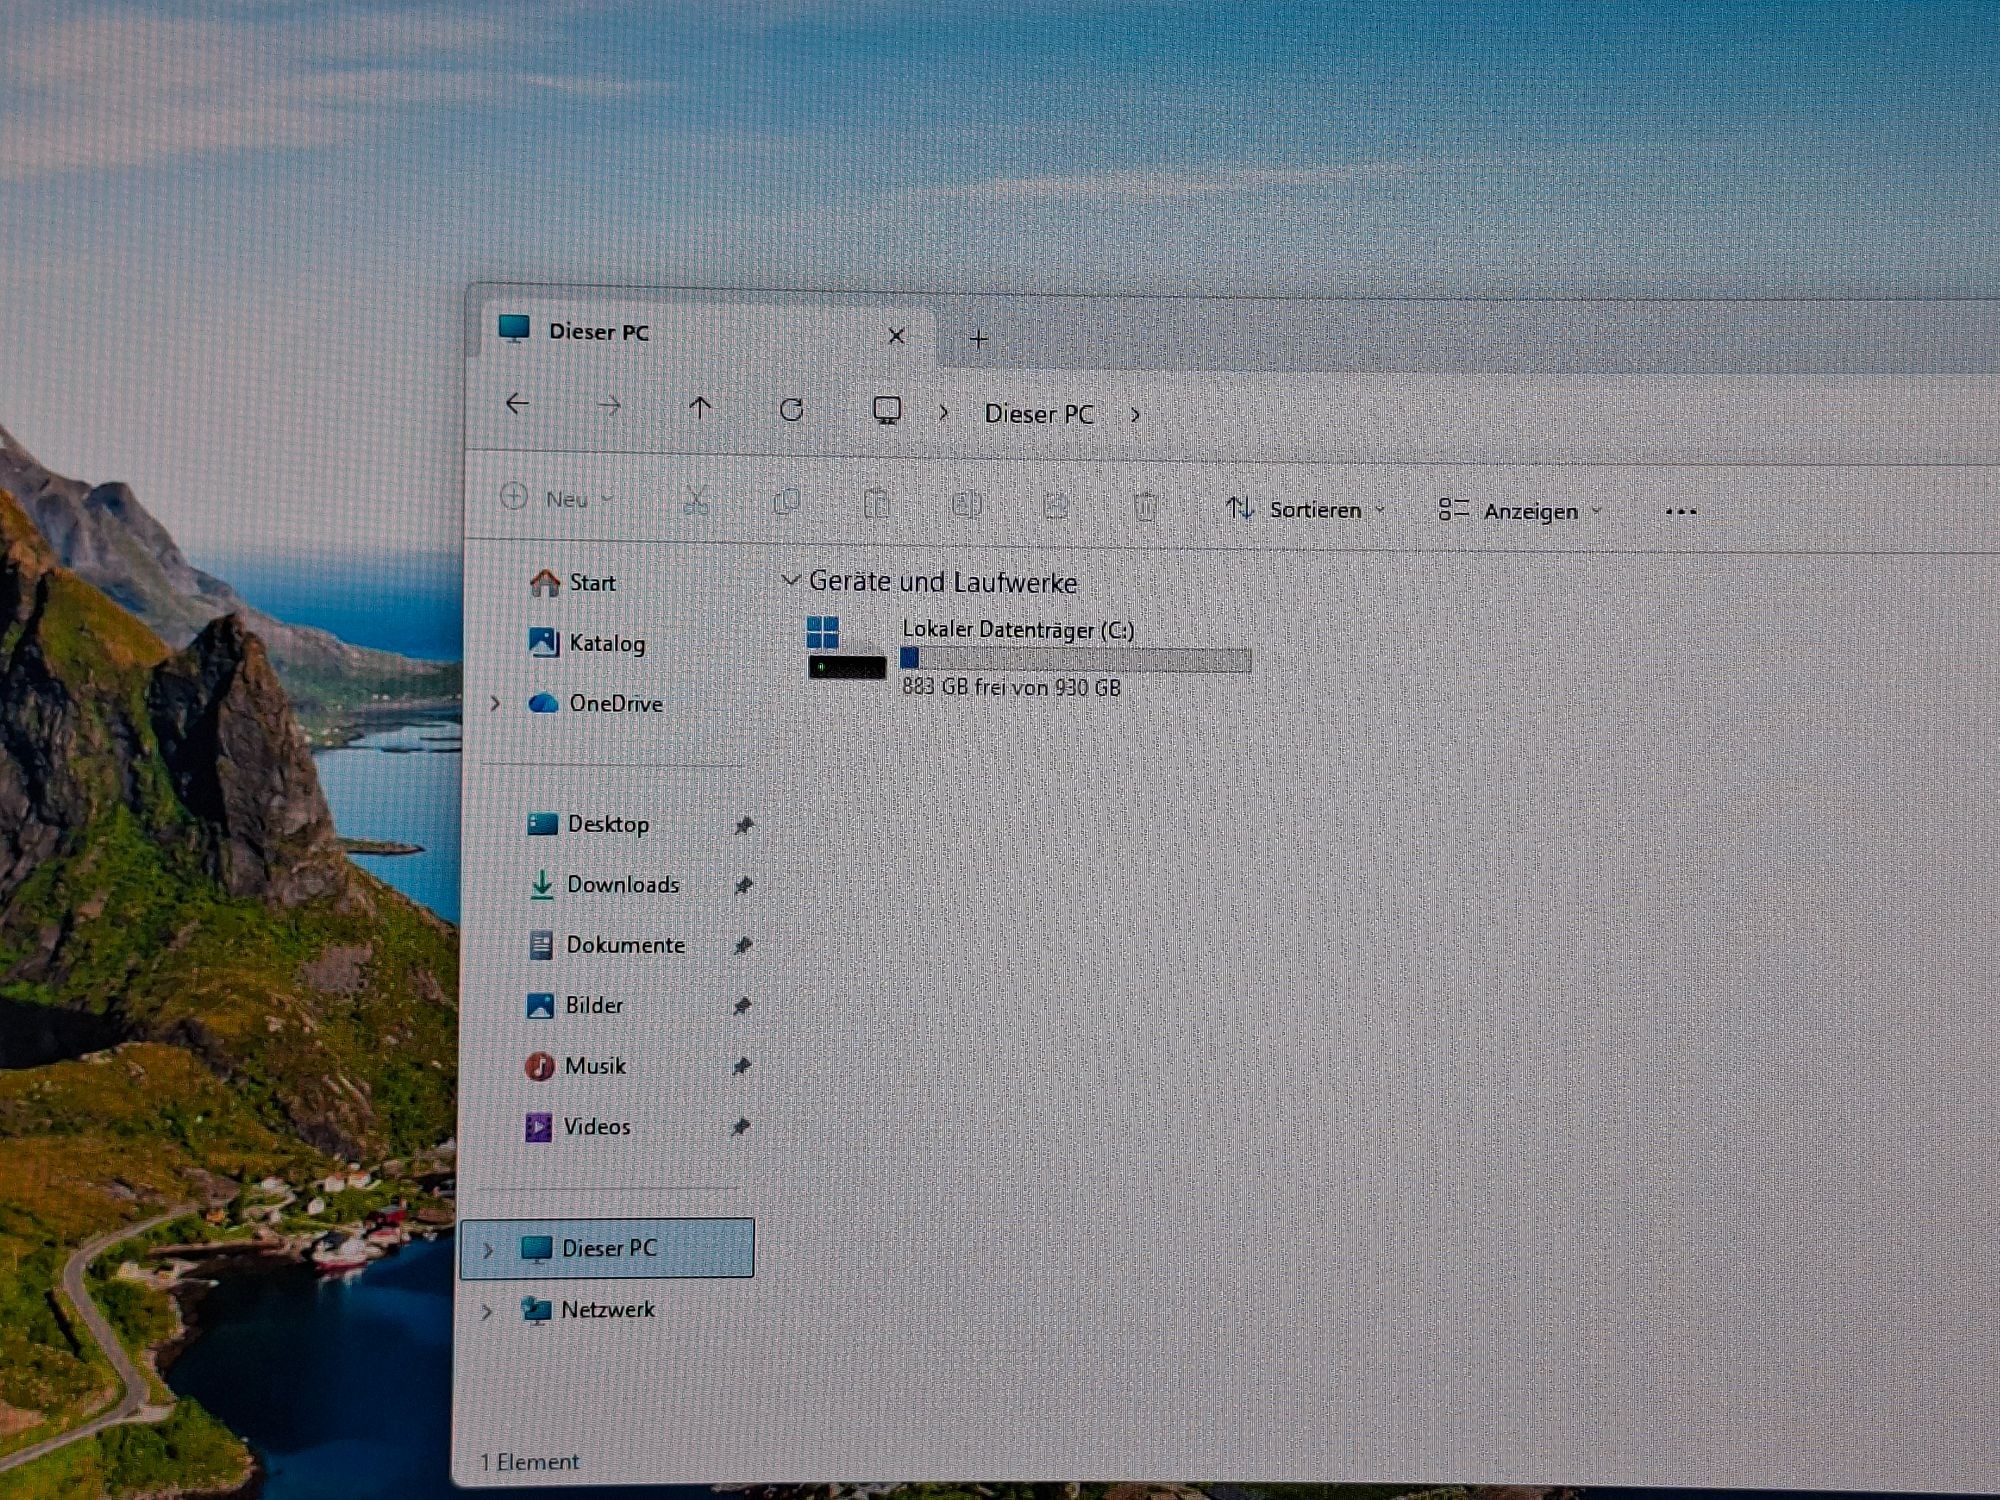Open Katalog in the sidebar
This screenshot has width=2000, height=1500.
(606, 643)
